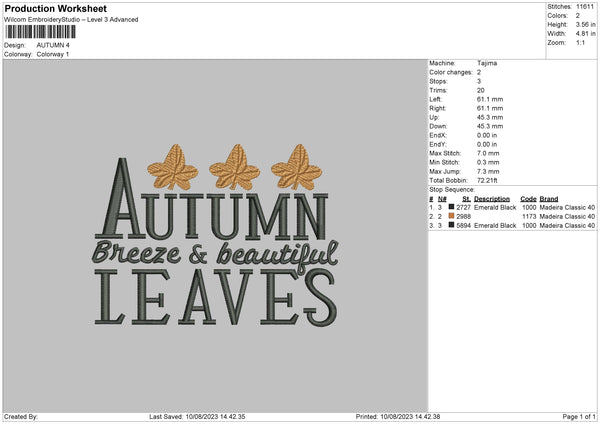Select the embroidered word AUTUMN

(214, 215)
